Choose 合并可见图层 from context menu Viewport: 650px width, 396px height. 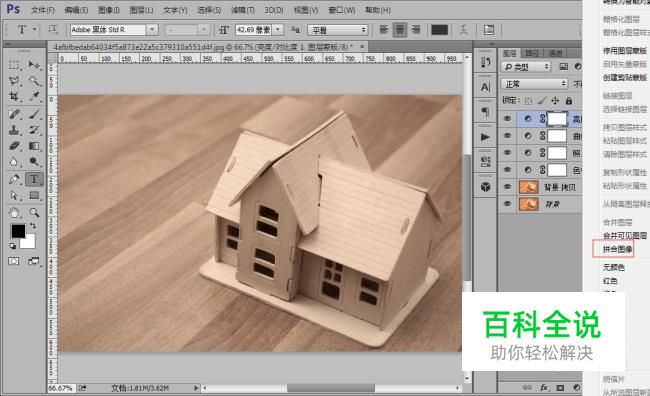(x=624, y=236)
